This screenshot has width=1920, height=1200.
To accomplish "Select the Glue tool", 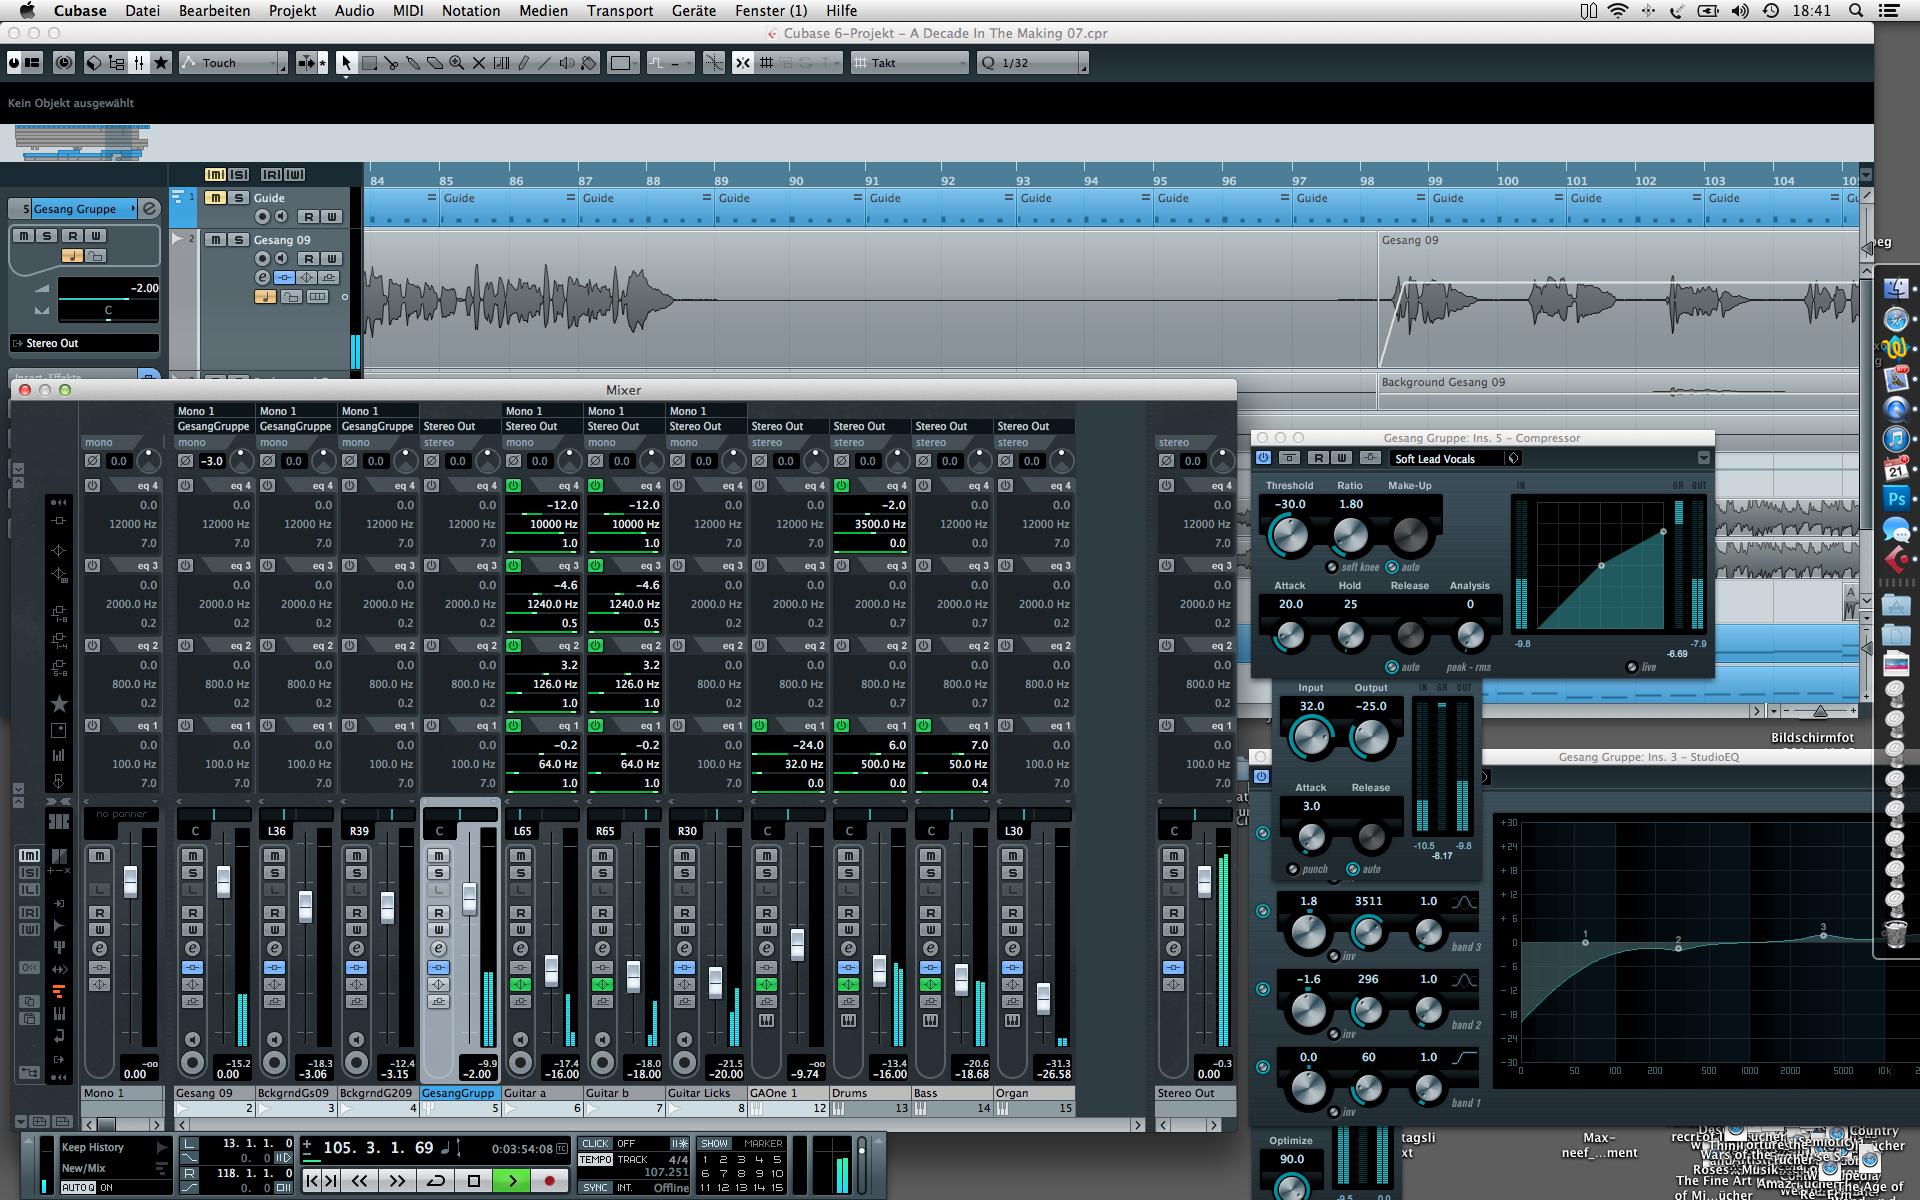I will (x=413, y=63).
